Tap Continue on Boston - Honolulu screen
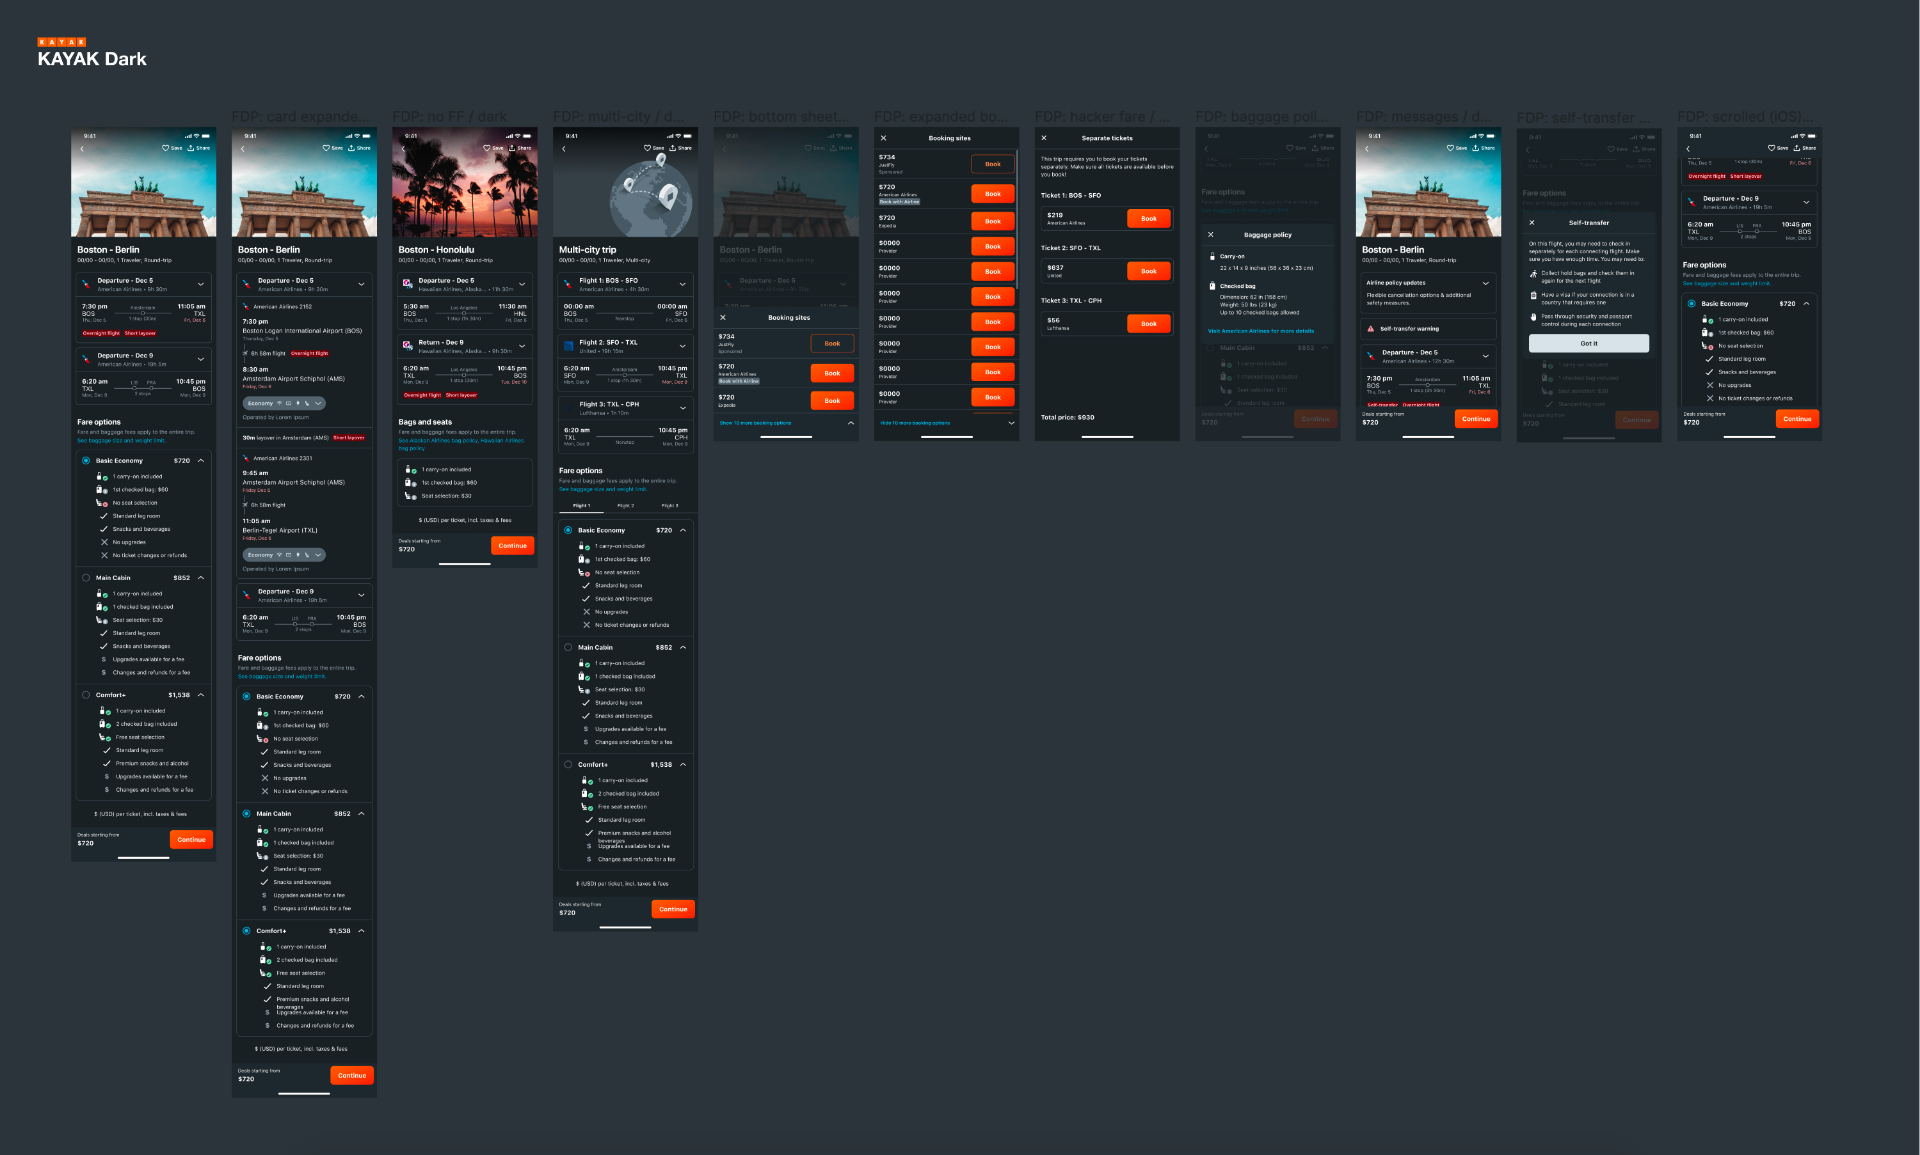1920x1155 pixels. [x=512, y=546]
